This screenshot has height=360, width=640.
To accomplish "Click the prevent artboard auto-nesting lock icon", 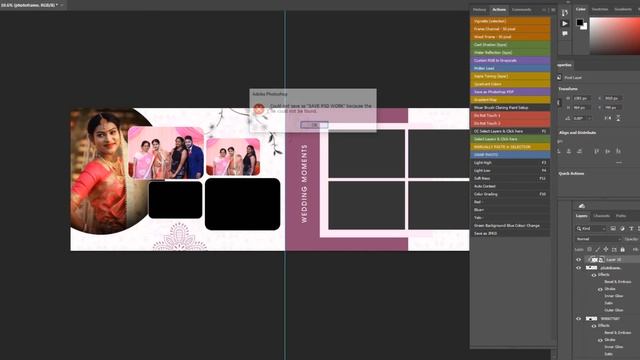I will click(614, 249).
